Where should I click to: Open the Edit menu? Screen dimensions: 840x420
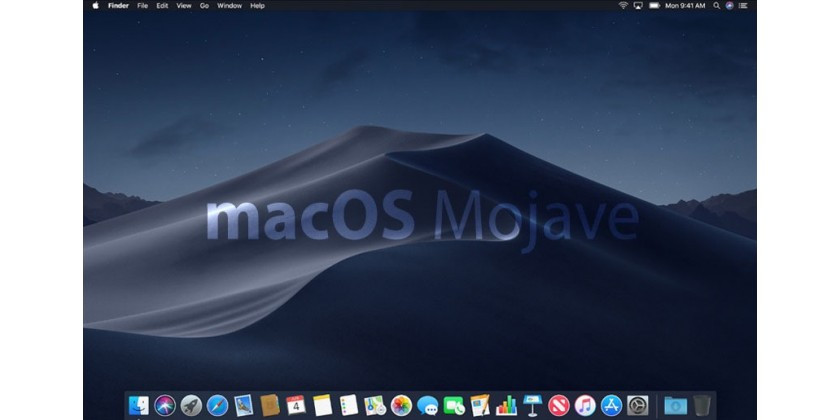[162, 5]
